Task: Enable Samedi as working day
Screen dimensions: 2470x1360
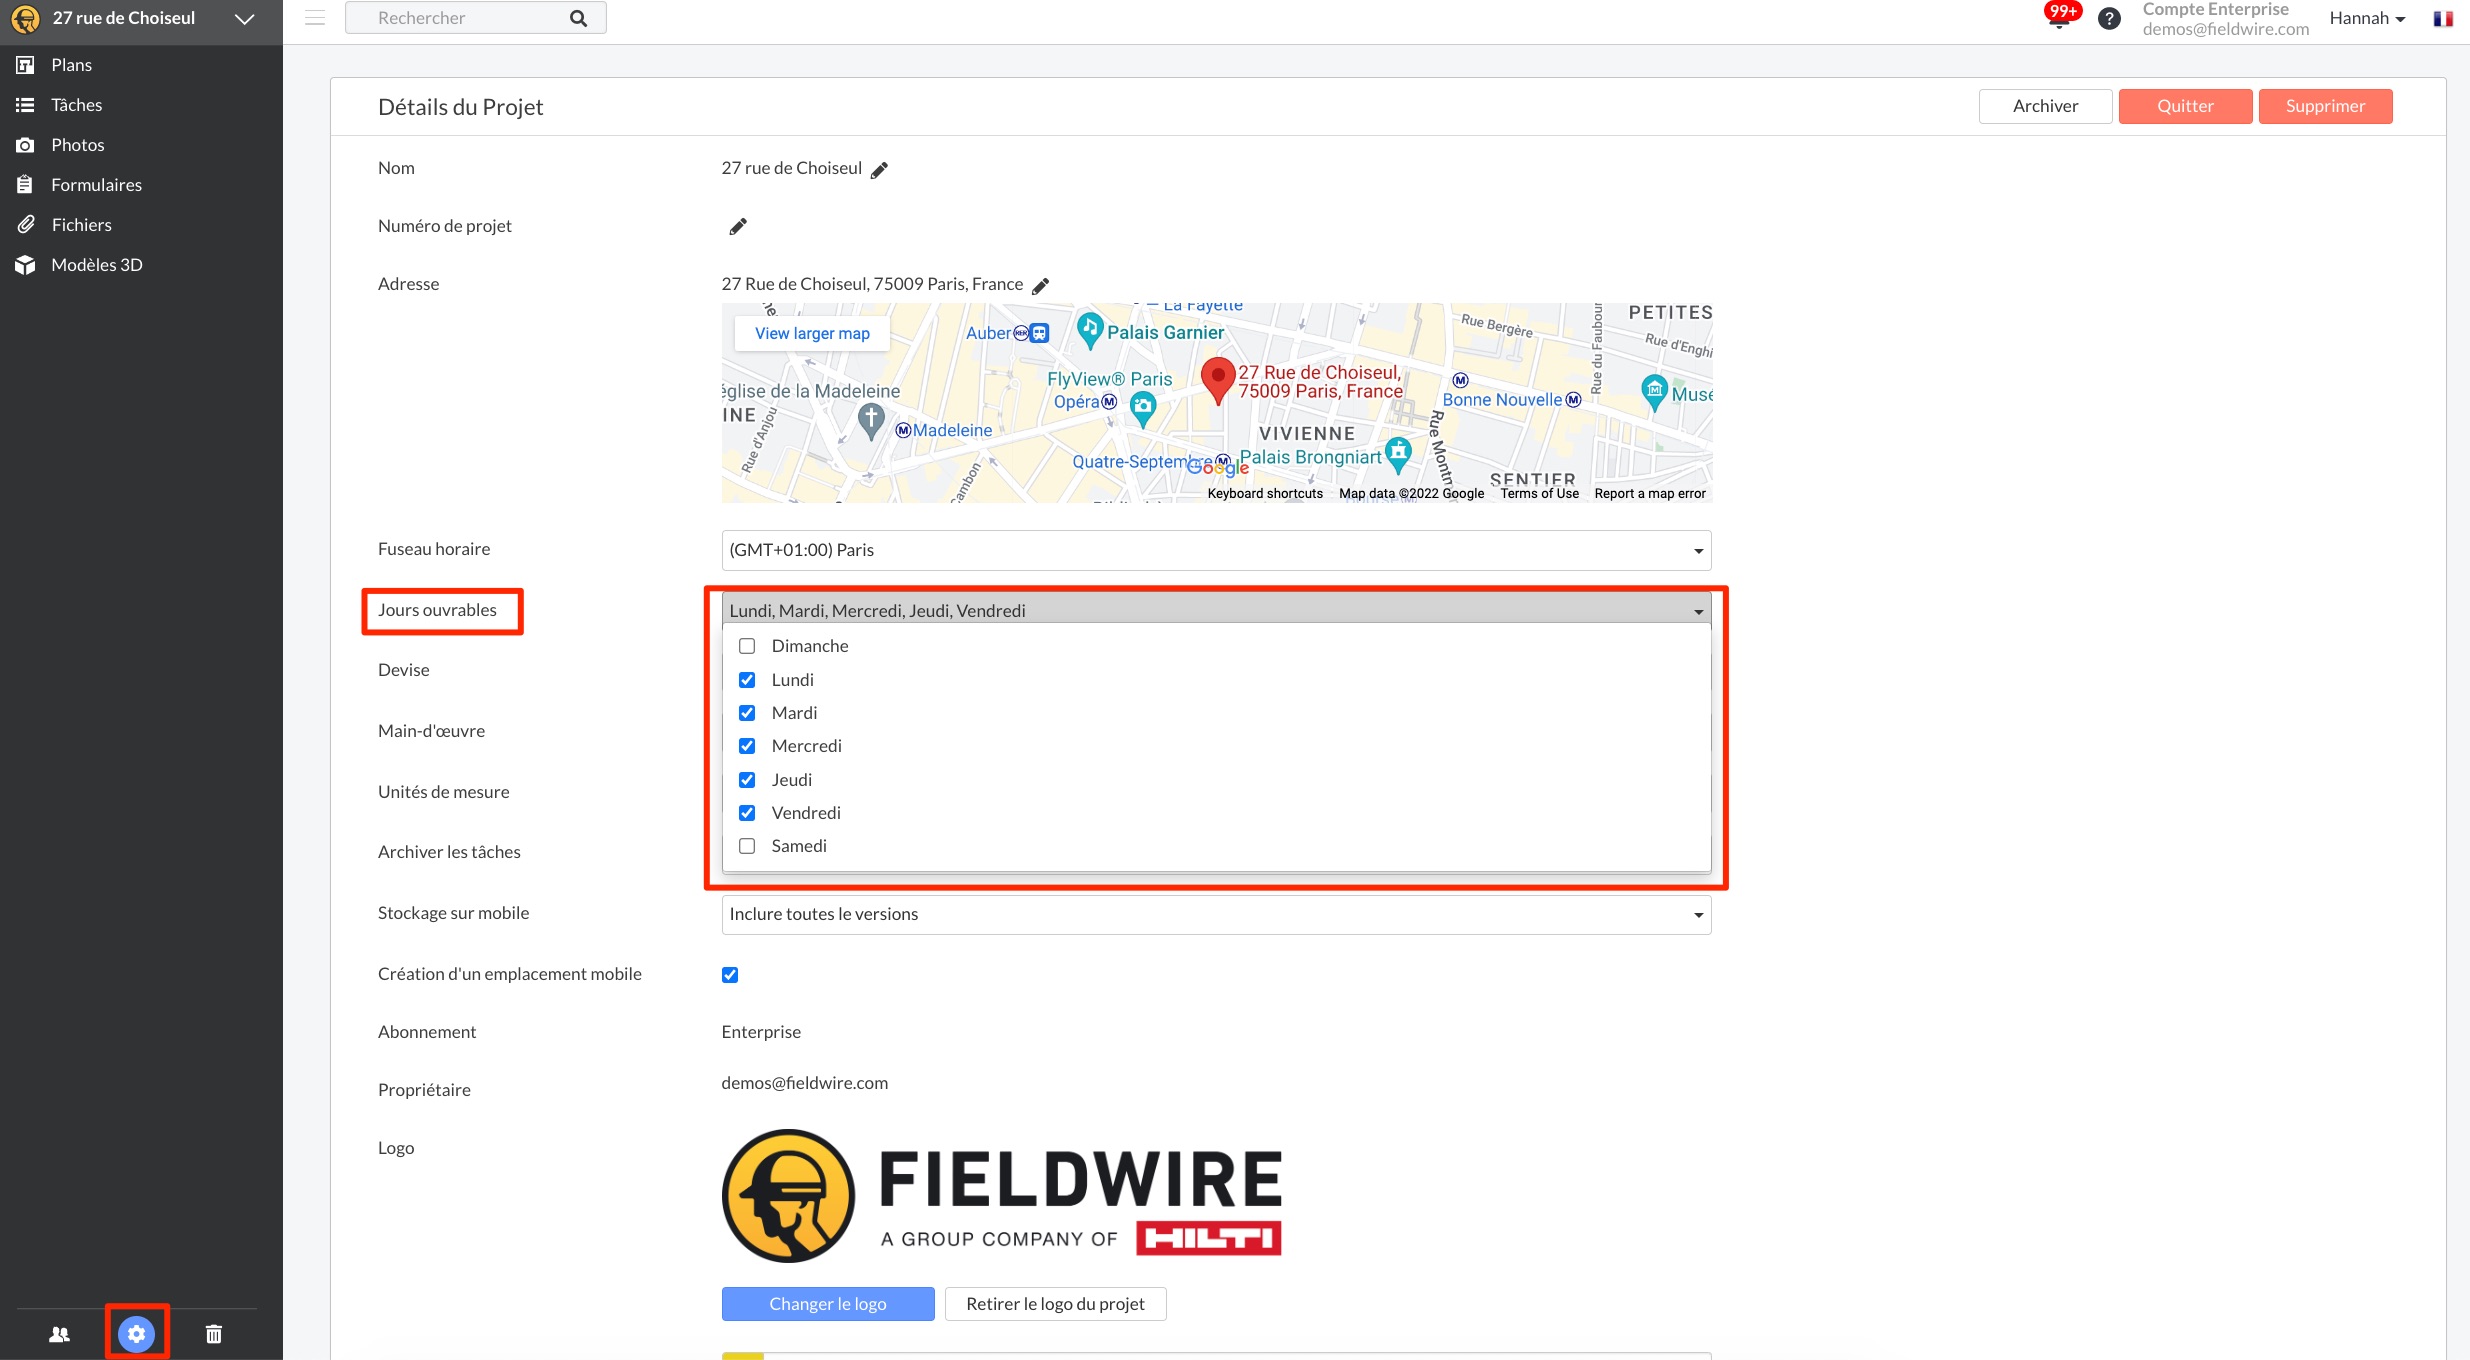Action: [x=747, y=846]
